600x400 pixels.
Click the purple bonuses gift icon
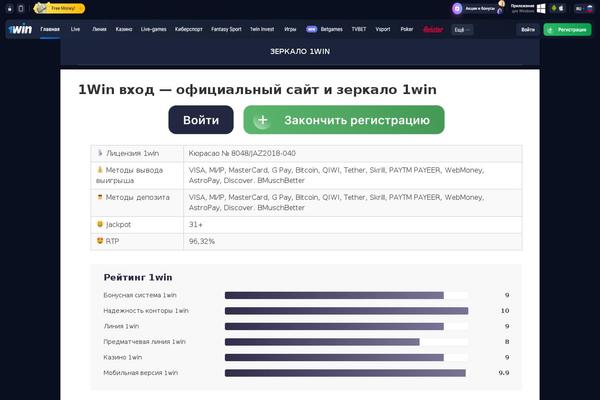[x=457, y=8]
